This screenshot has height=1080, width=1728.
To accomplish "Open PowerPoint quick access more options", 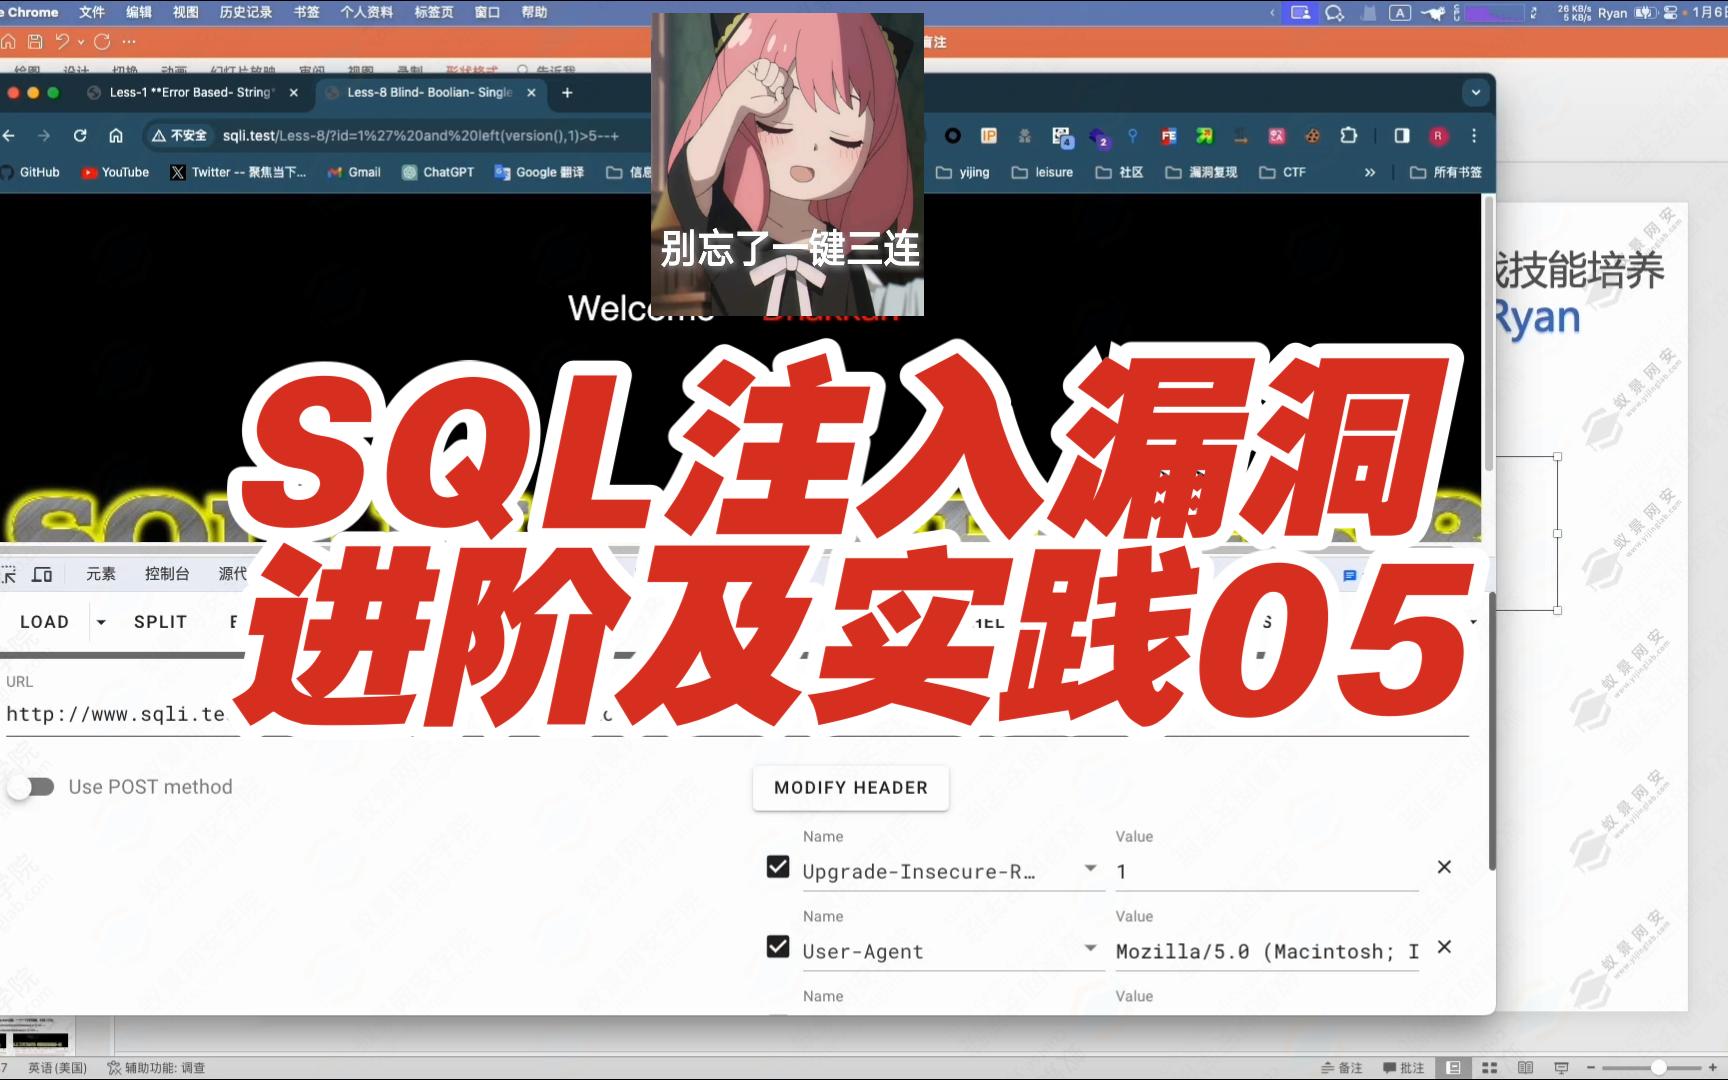I will point(128,42).
